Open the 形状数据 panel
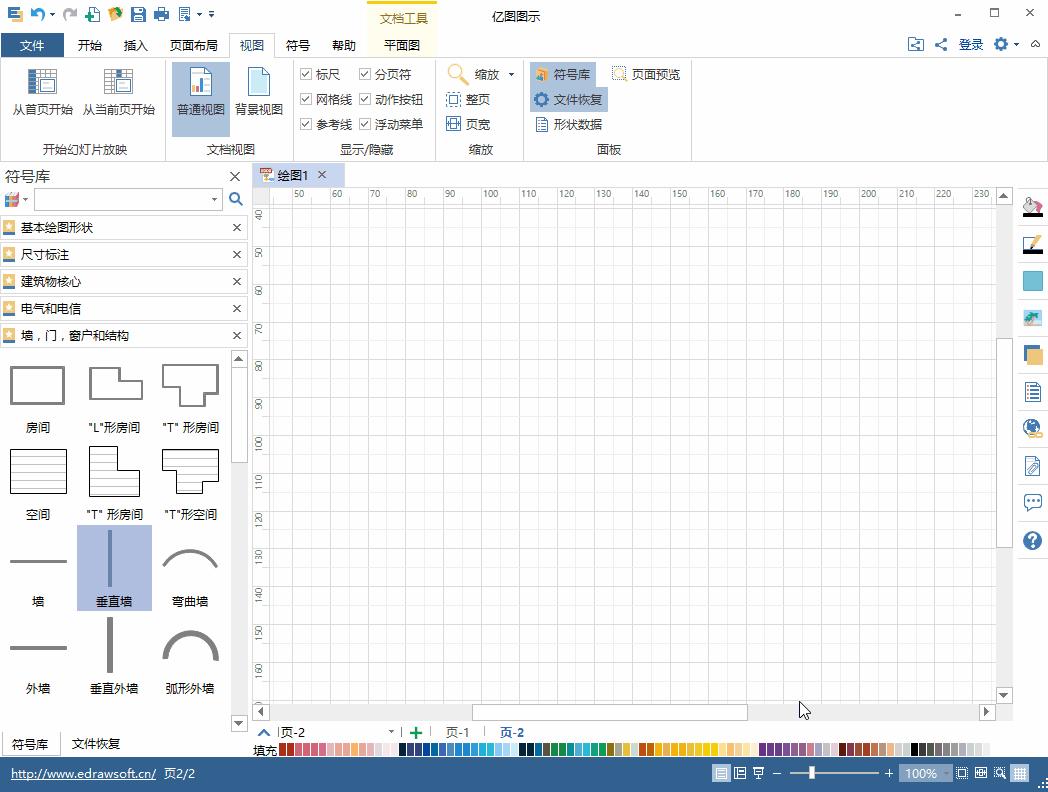The image size is (1048, 792). click(569, 124)
